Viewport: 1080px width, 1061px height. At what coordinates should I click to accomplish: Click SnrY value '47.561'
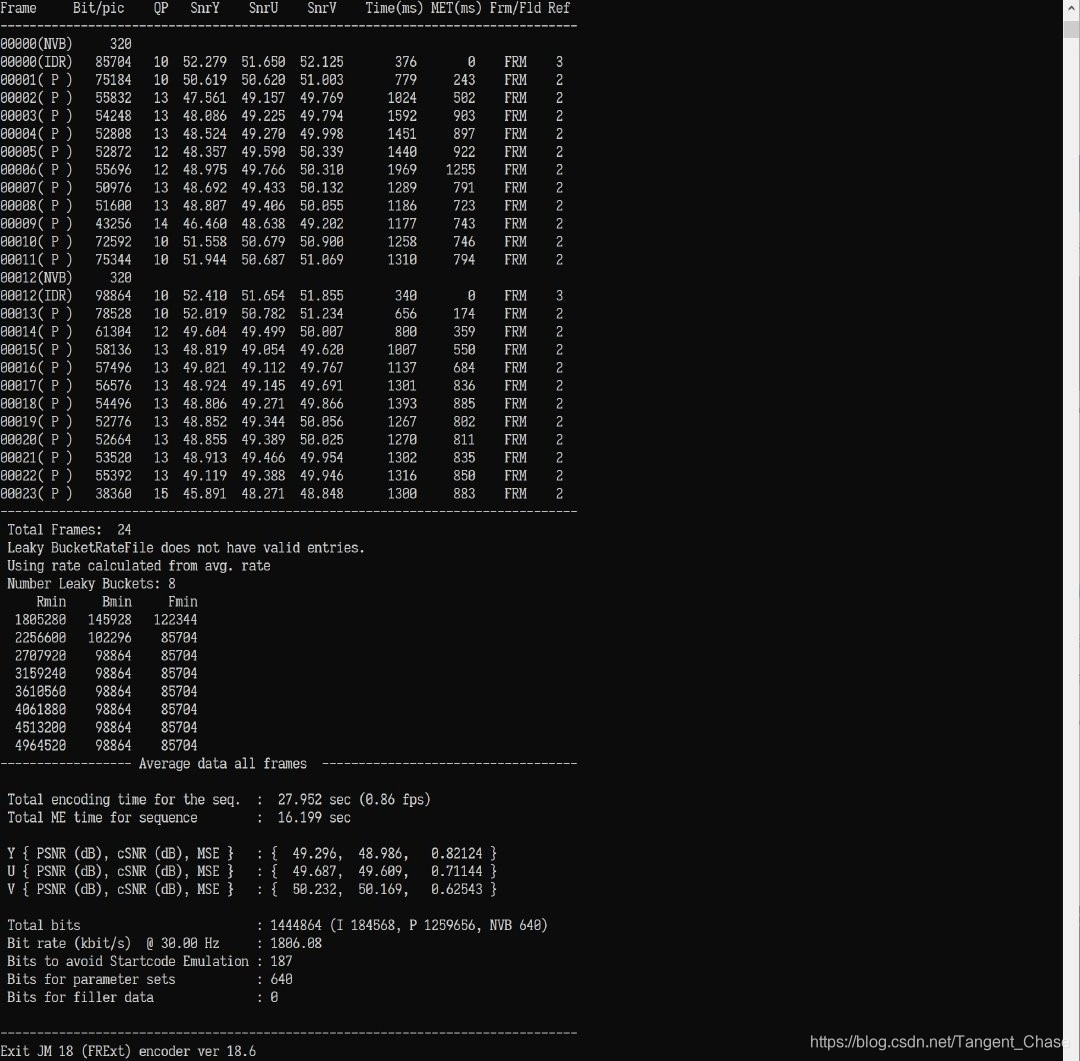[x=205, y=98]
